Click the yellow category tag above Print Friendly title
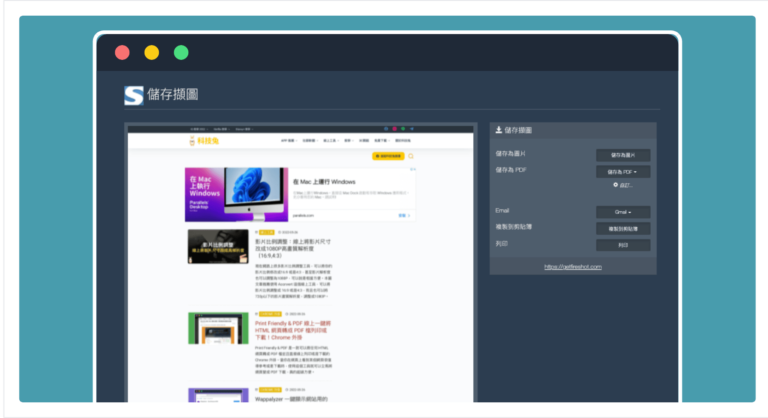This screenshot has width=768, height=418. pos(270,314)
